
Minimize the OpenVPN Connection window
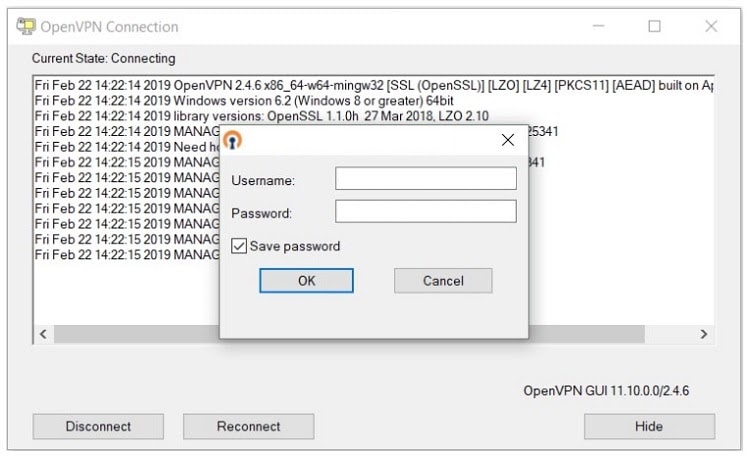pyautogui.click(x=598, y=26)
